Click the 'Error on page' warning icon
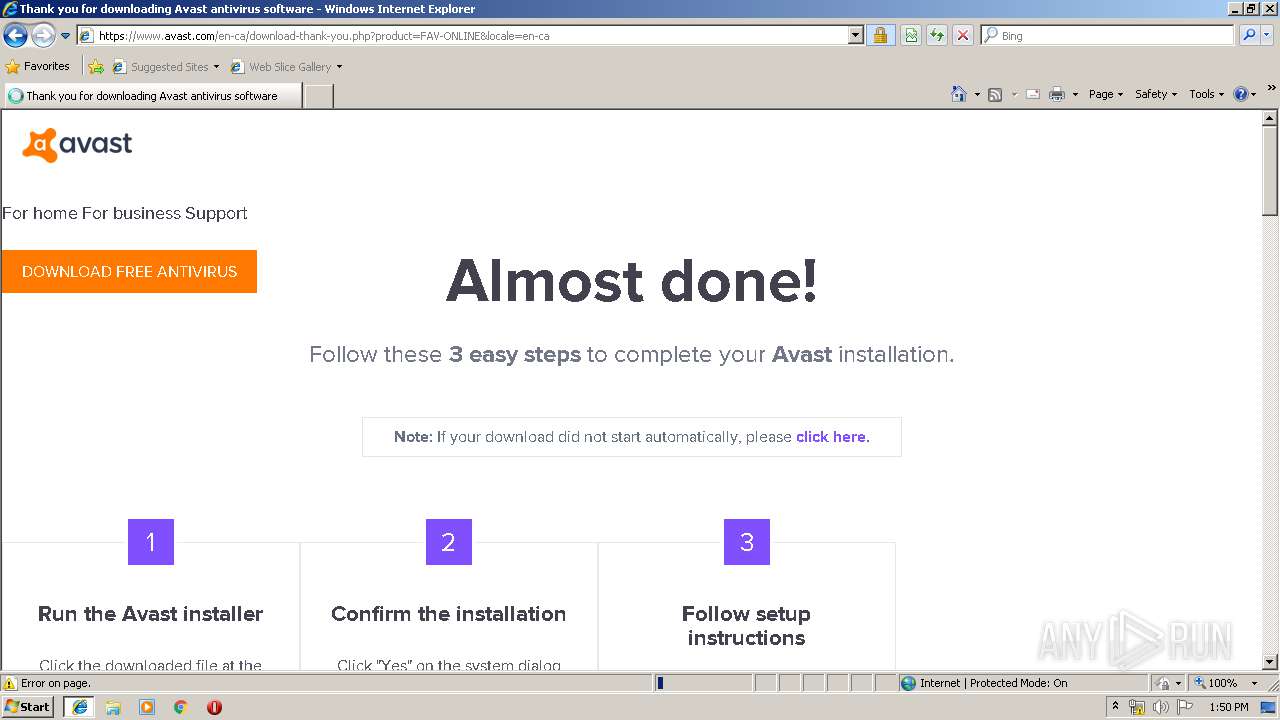This screenshot has width=1280, height=720. pos(10,683)
